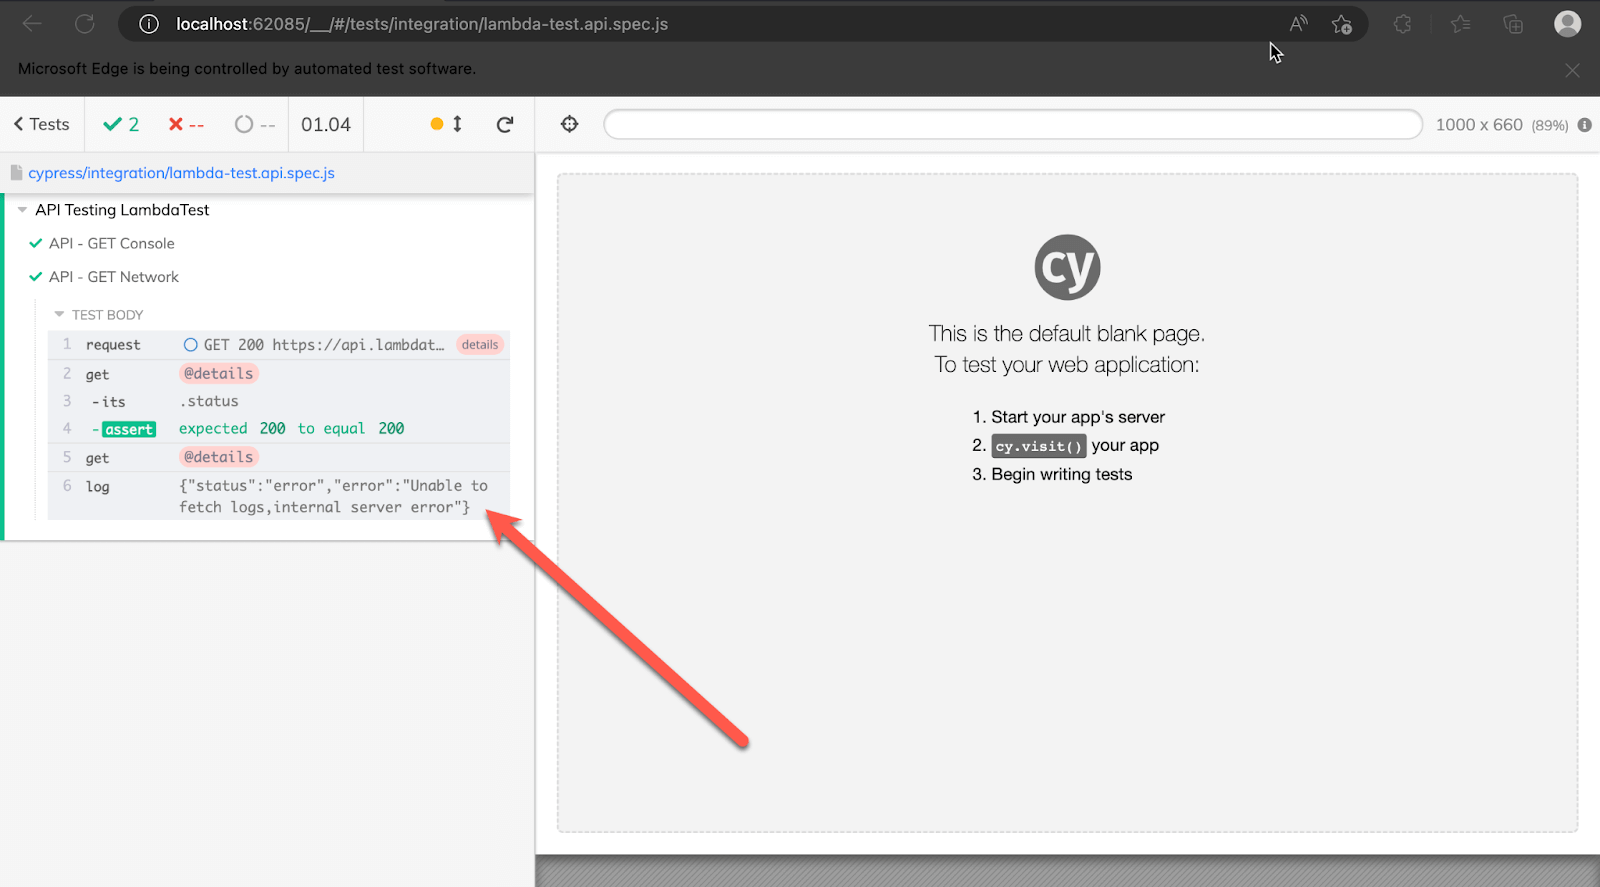The height and width of the screenshot is (887, 1600).
Task: Click the browser back arrow
Action: click(32, 23)
